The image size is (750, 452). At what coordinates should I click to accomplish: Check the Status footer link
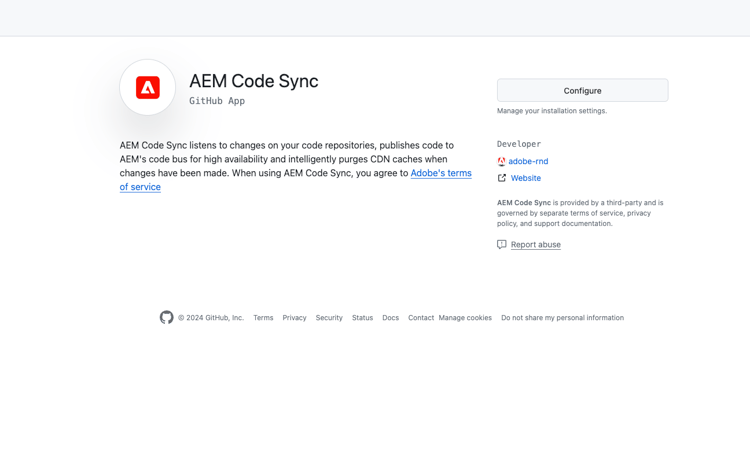click(x=362, y=318)
